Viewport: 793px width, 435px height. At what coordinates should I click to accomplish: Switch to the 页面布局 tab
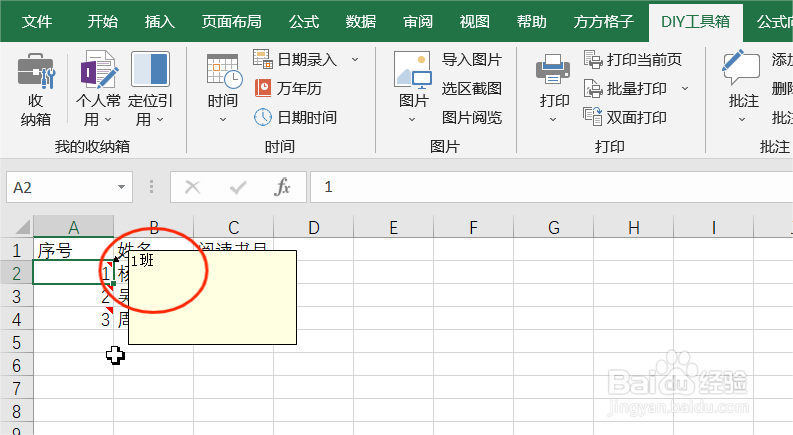point(232,21)
